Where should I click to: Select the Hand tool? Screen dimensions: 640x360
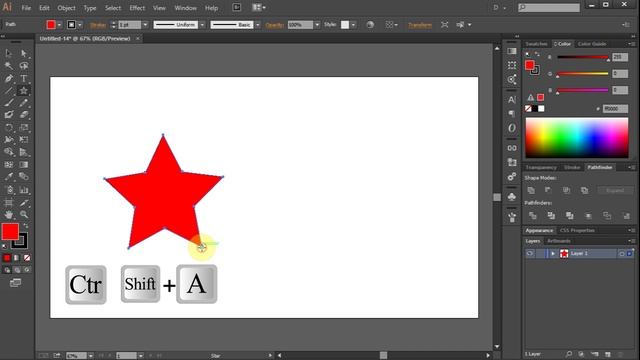(x=9, y=214)
